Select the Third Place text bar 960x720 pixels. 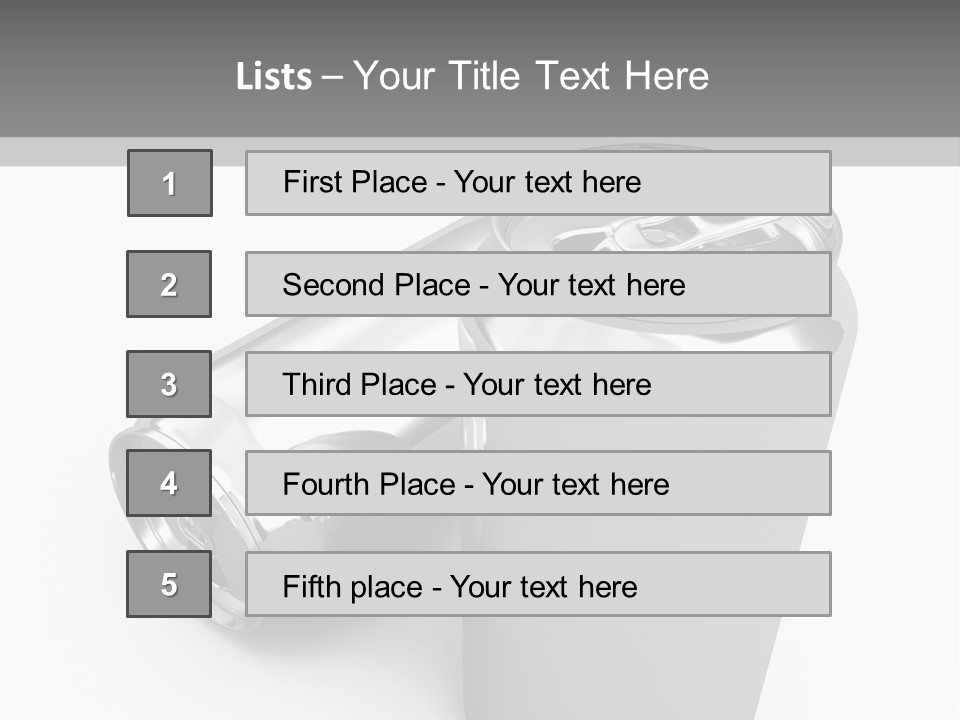(538, 384)
